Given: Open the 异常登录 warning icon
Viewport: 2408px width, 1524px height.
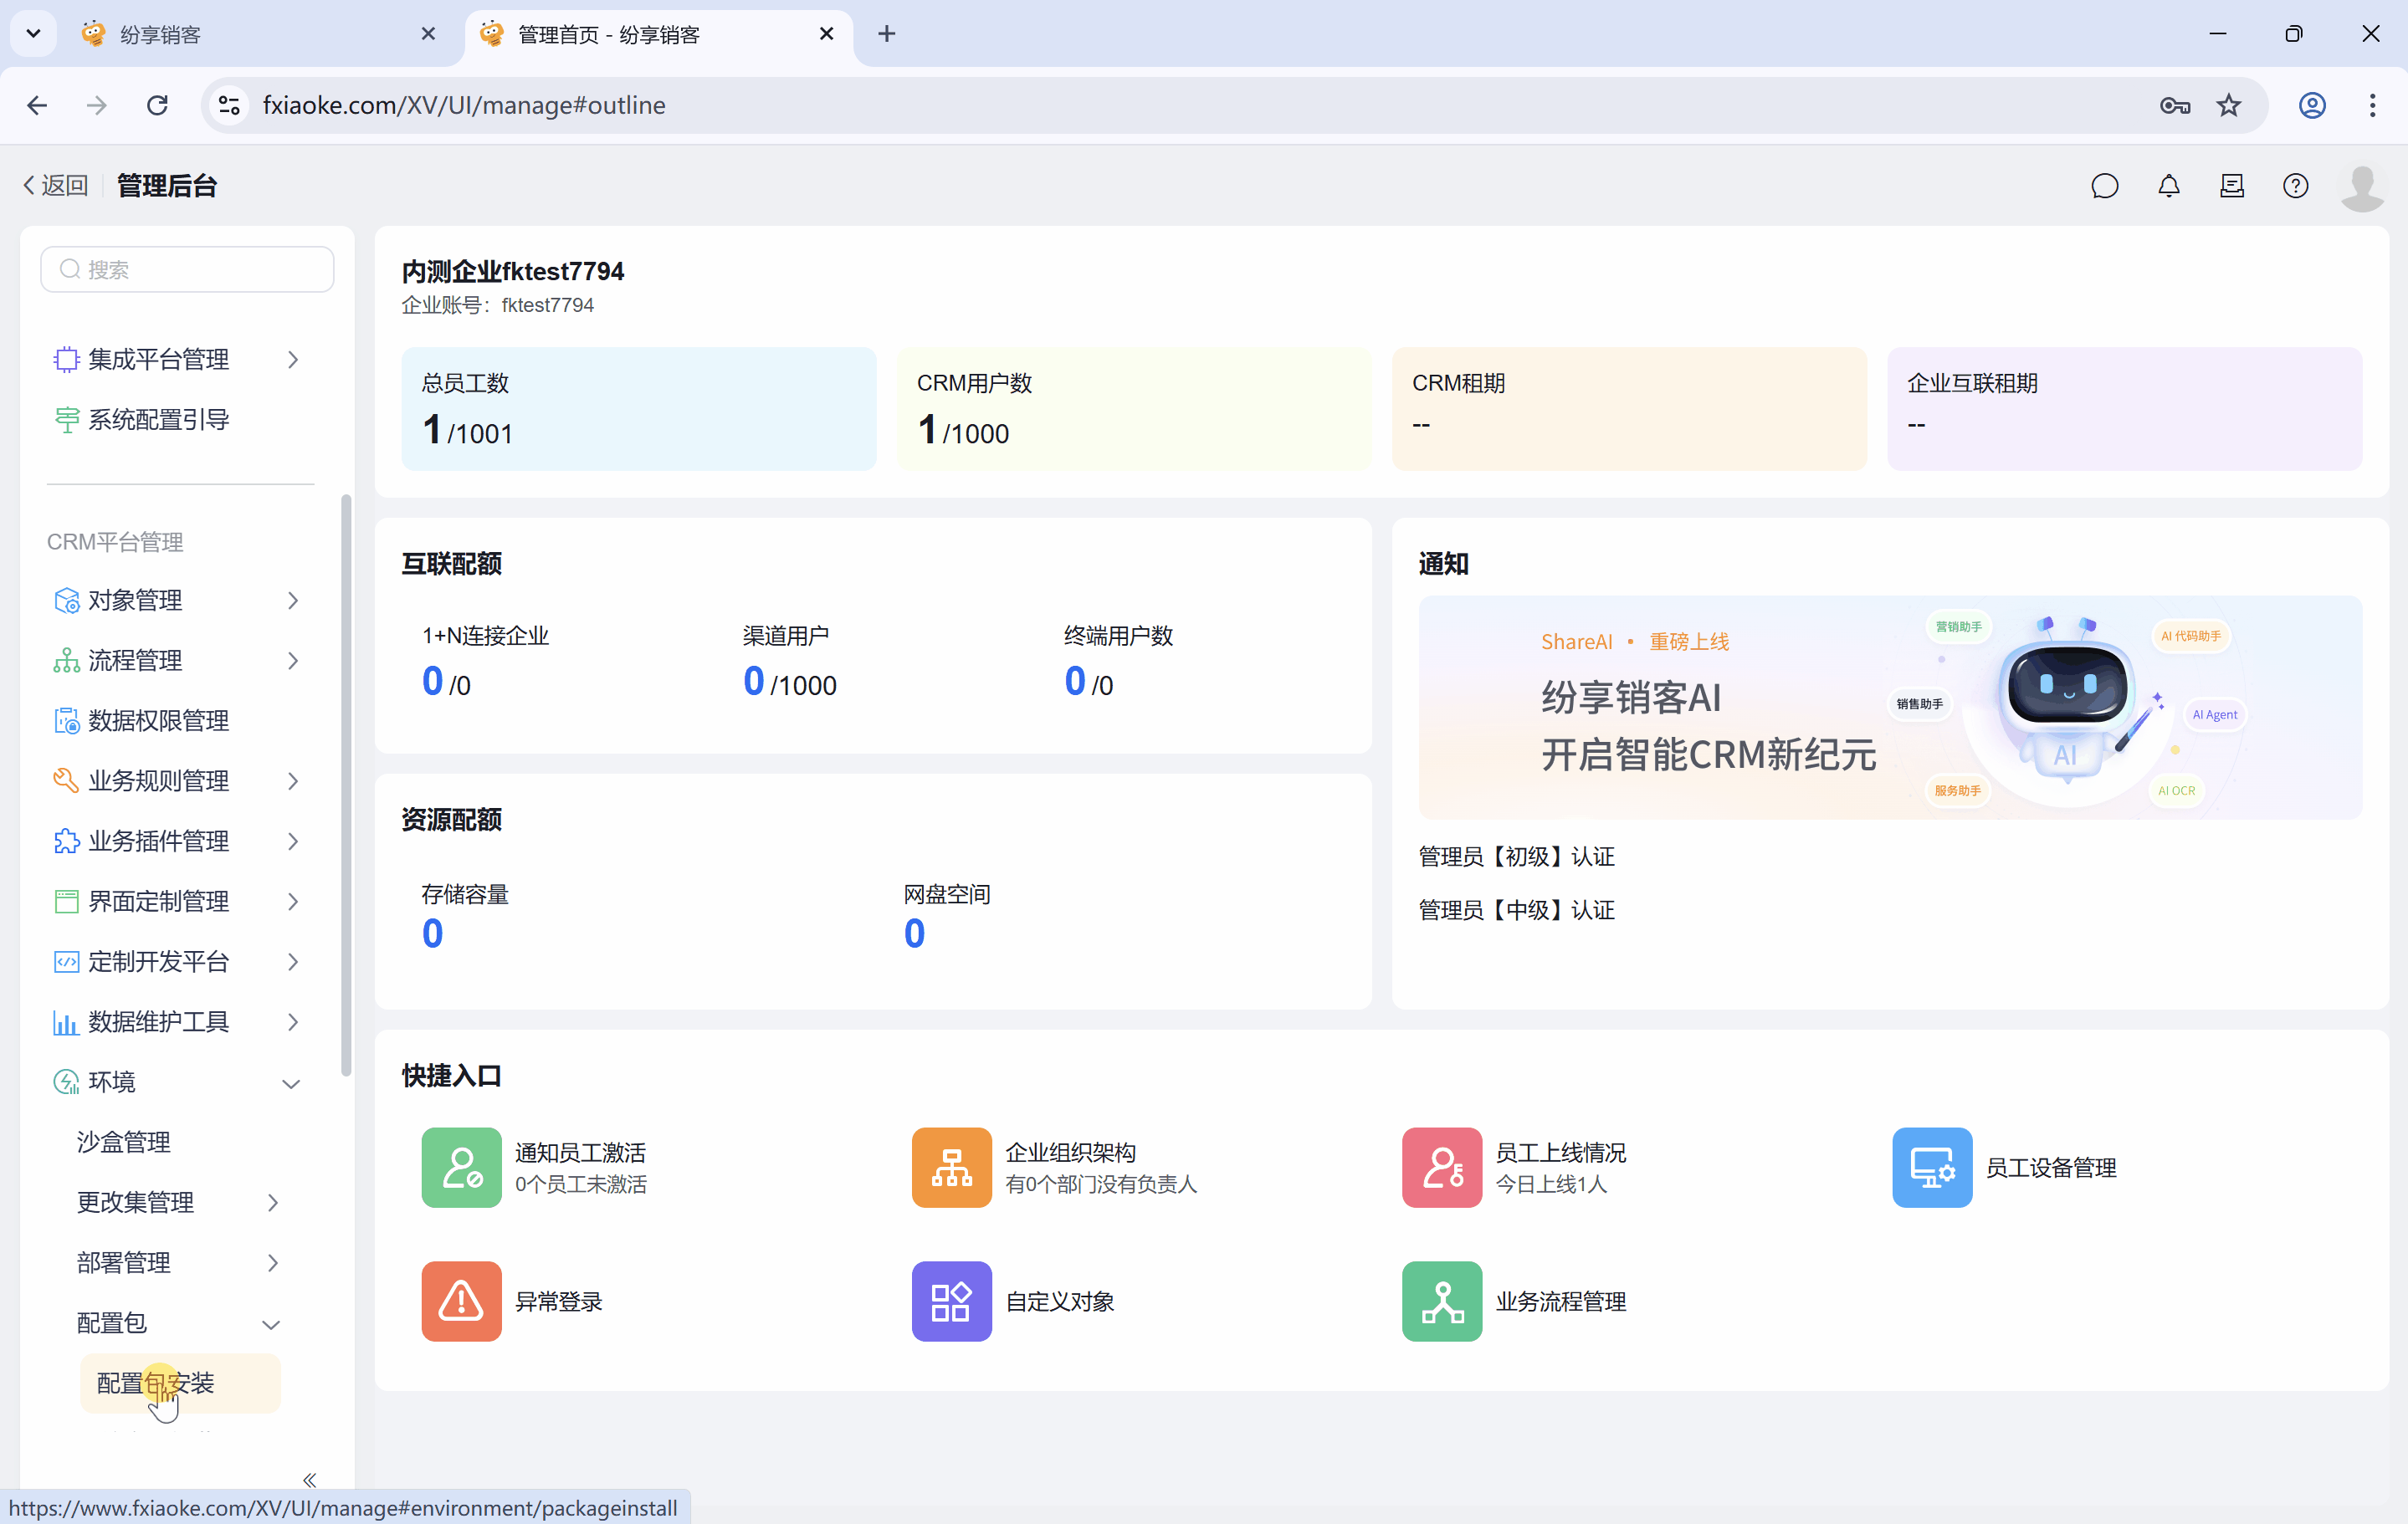Looking at the screenshot, I should pos(461,1301).
